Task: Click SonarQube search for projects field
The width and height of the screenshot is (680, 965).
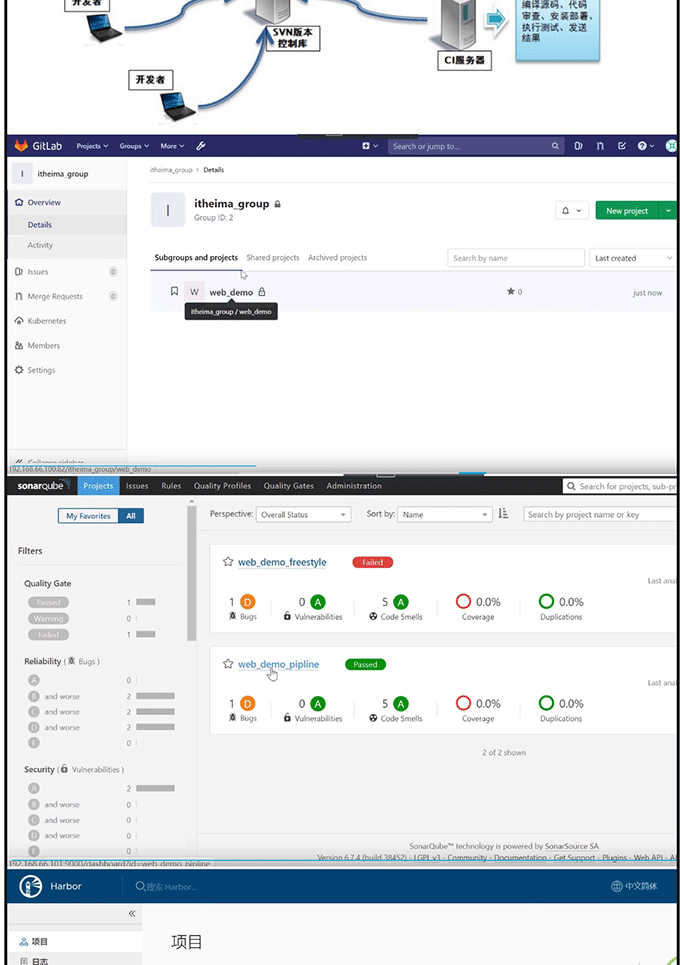Action: tap(620, 486)
